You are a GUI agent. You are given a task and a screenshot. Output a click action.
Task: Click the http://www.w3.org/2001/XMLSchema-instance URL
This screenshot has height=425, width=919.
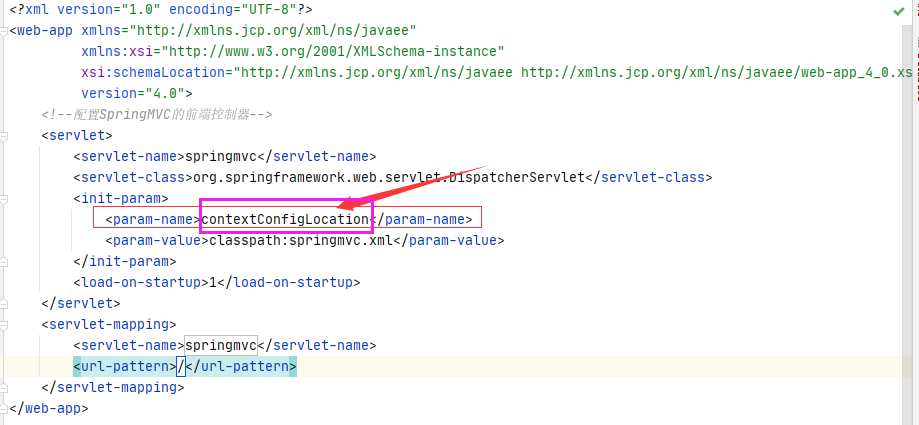tap(332, 52)
